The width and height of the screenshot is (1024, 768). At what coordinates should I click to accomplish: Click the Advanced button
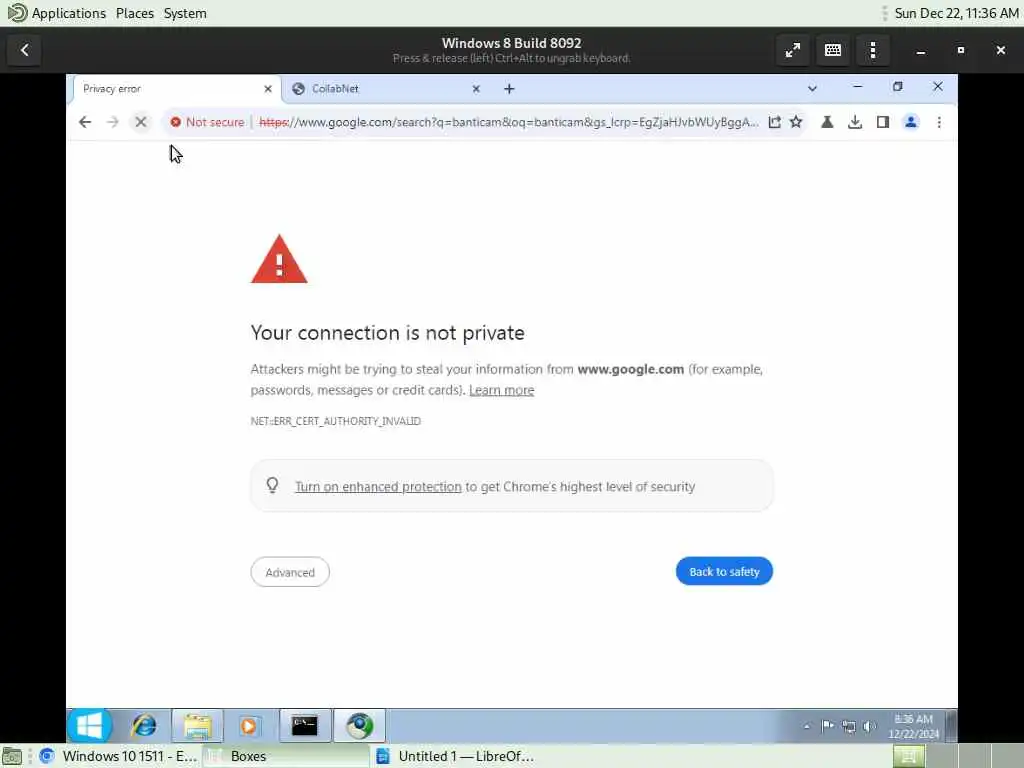(x=290, y=572)
